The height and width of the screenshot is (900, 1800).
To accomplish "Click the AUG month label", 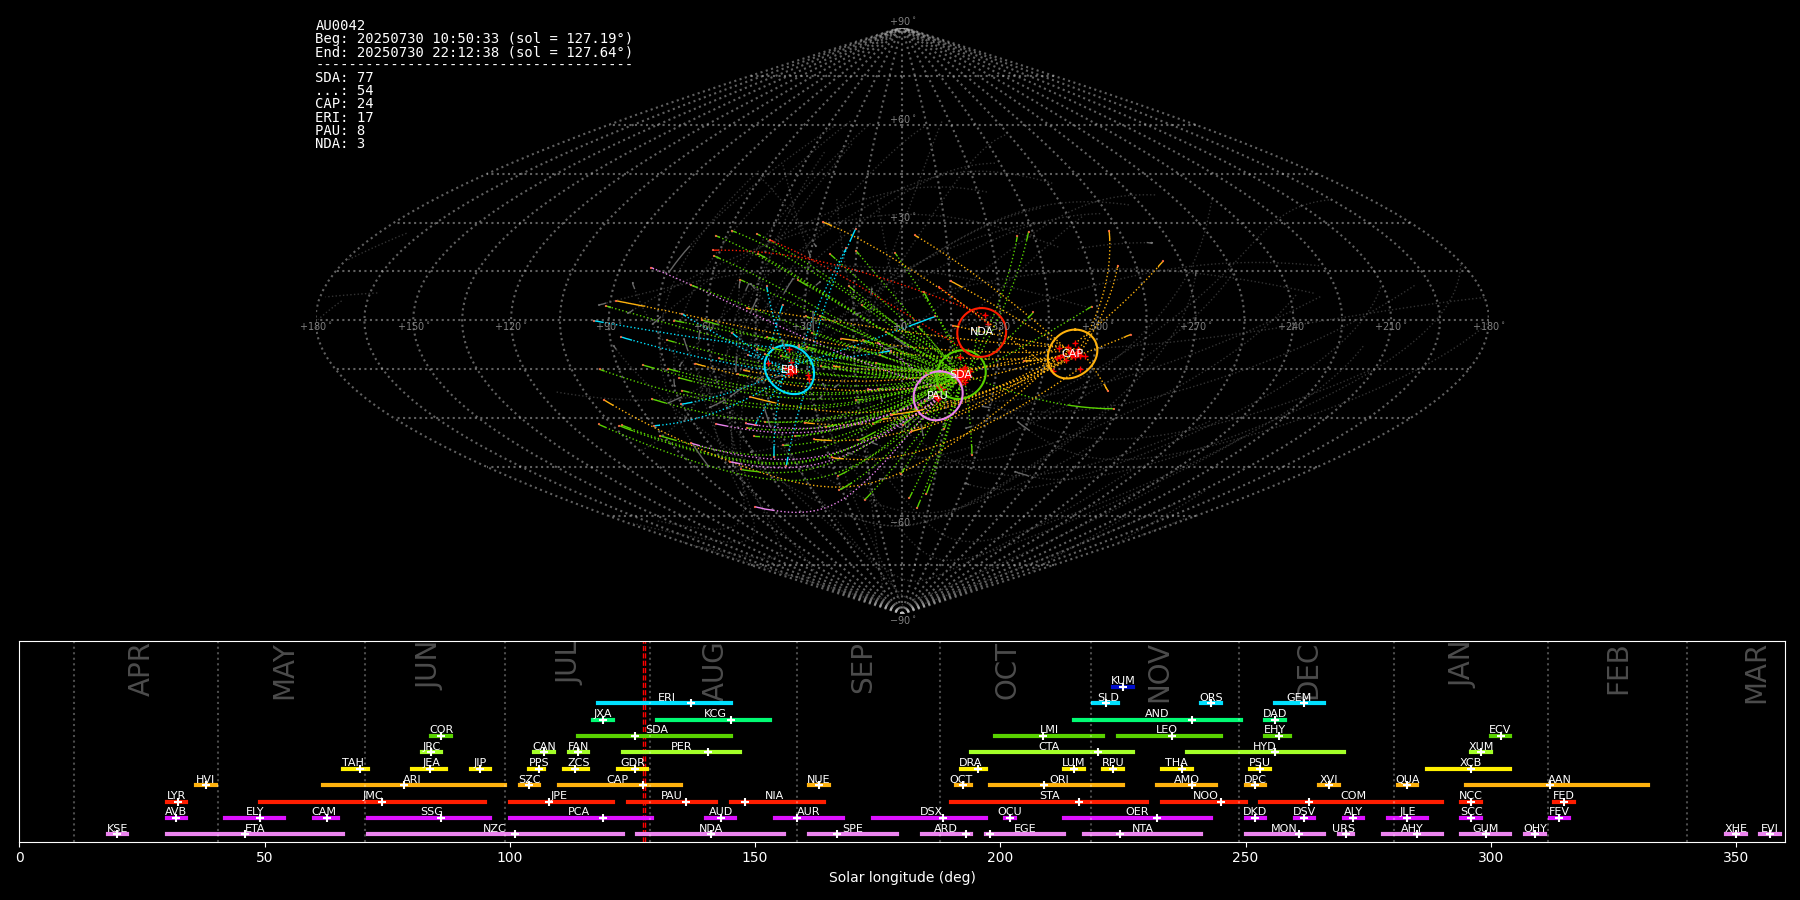I will (x=712, y=669).
